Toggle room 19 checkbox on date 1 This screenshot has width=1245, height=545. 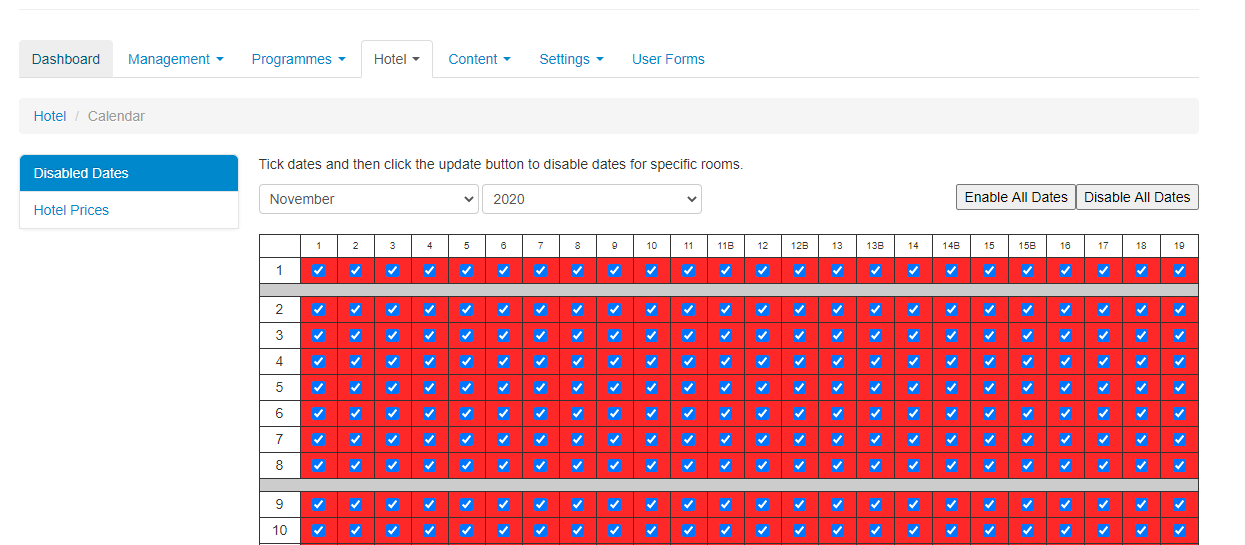[1179, 270]
